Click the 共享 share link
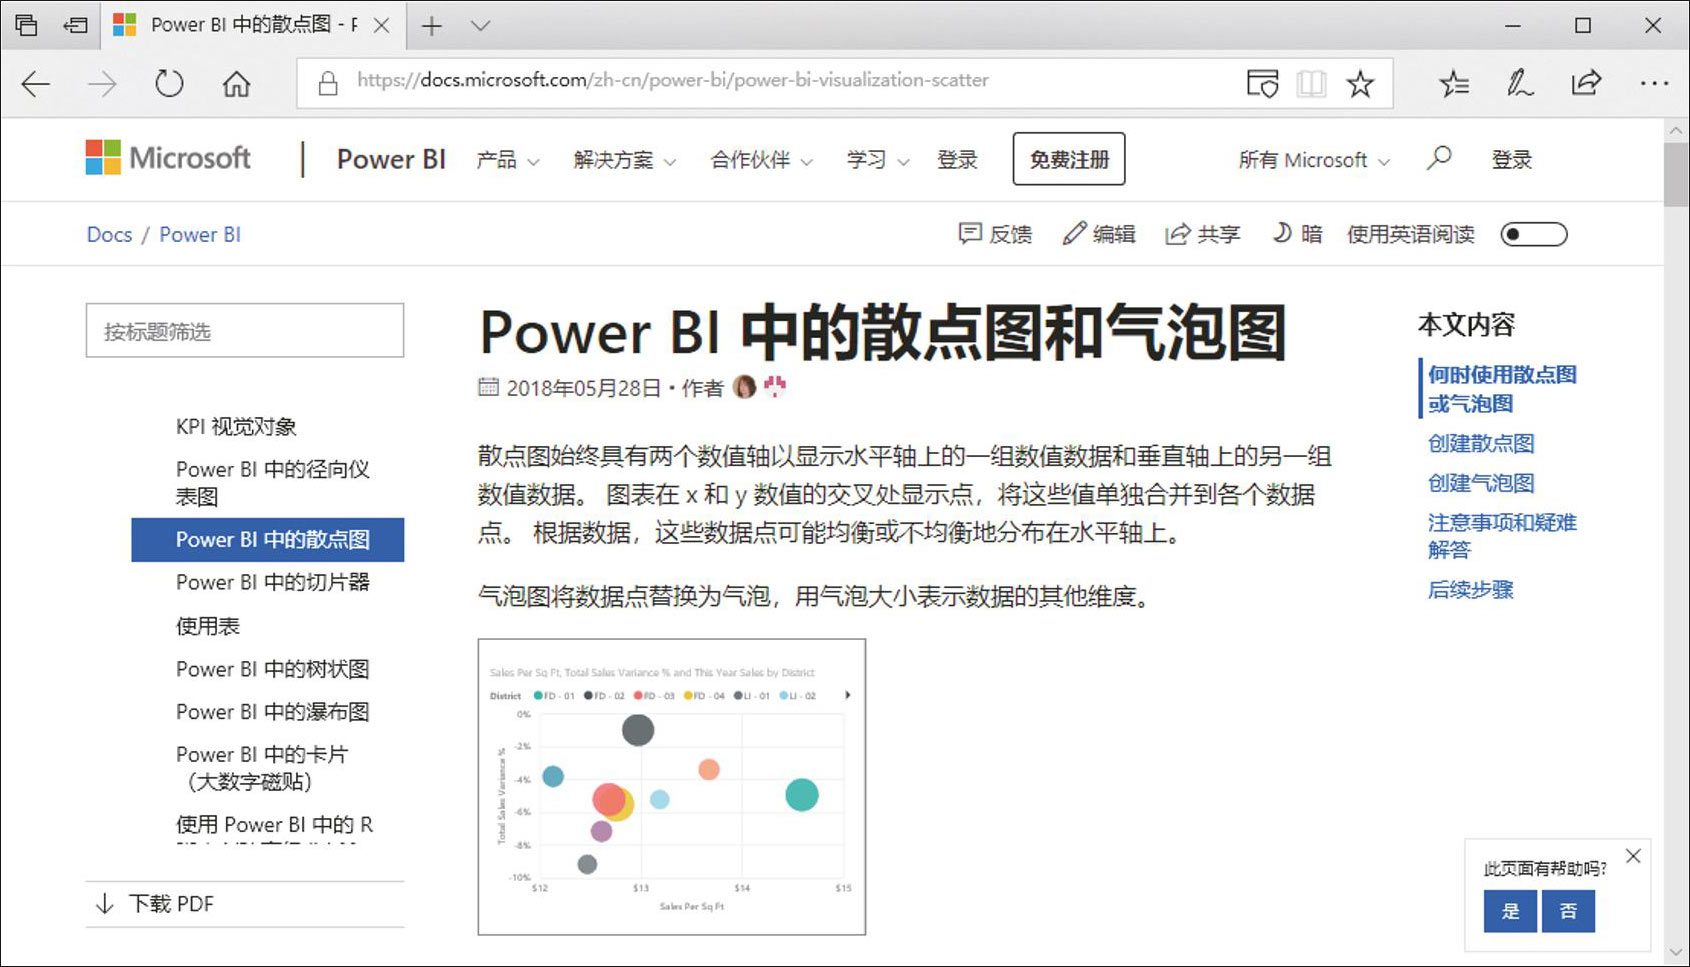The height and width of the screenshot is (967, 1690). [x=1203, y=234]
